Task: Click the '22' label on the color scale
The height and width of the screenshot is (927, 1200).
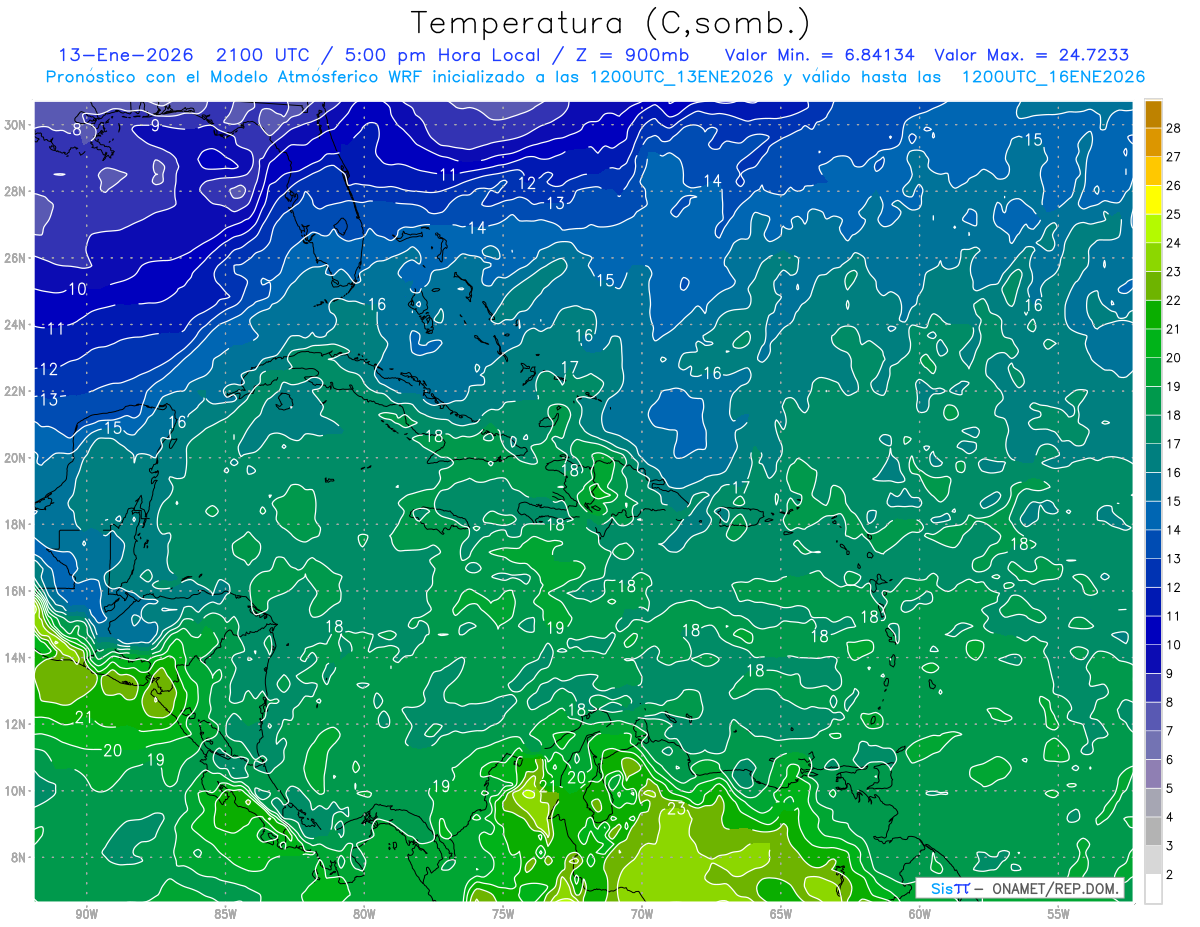Action: pos(1174,300)
